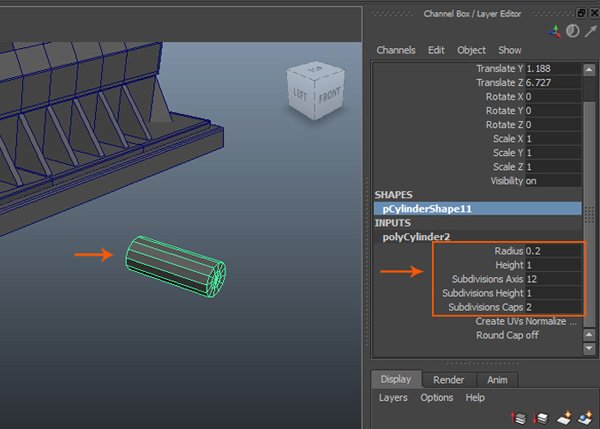Move selected layer down icon

pos(541,416)
